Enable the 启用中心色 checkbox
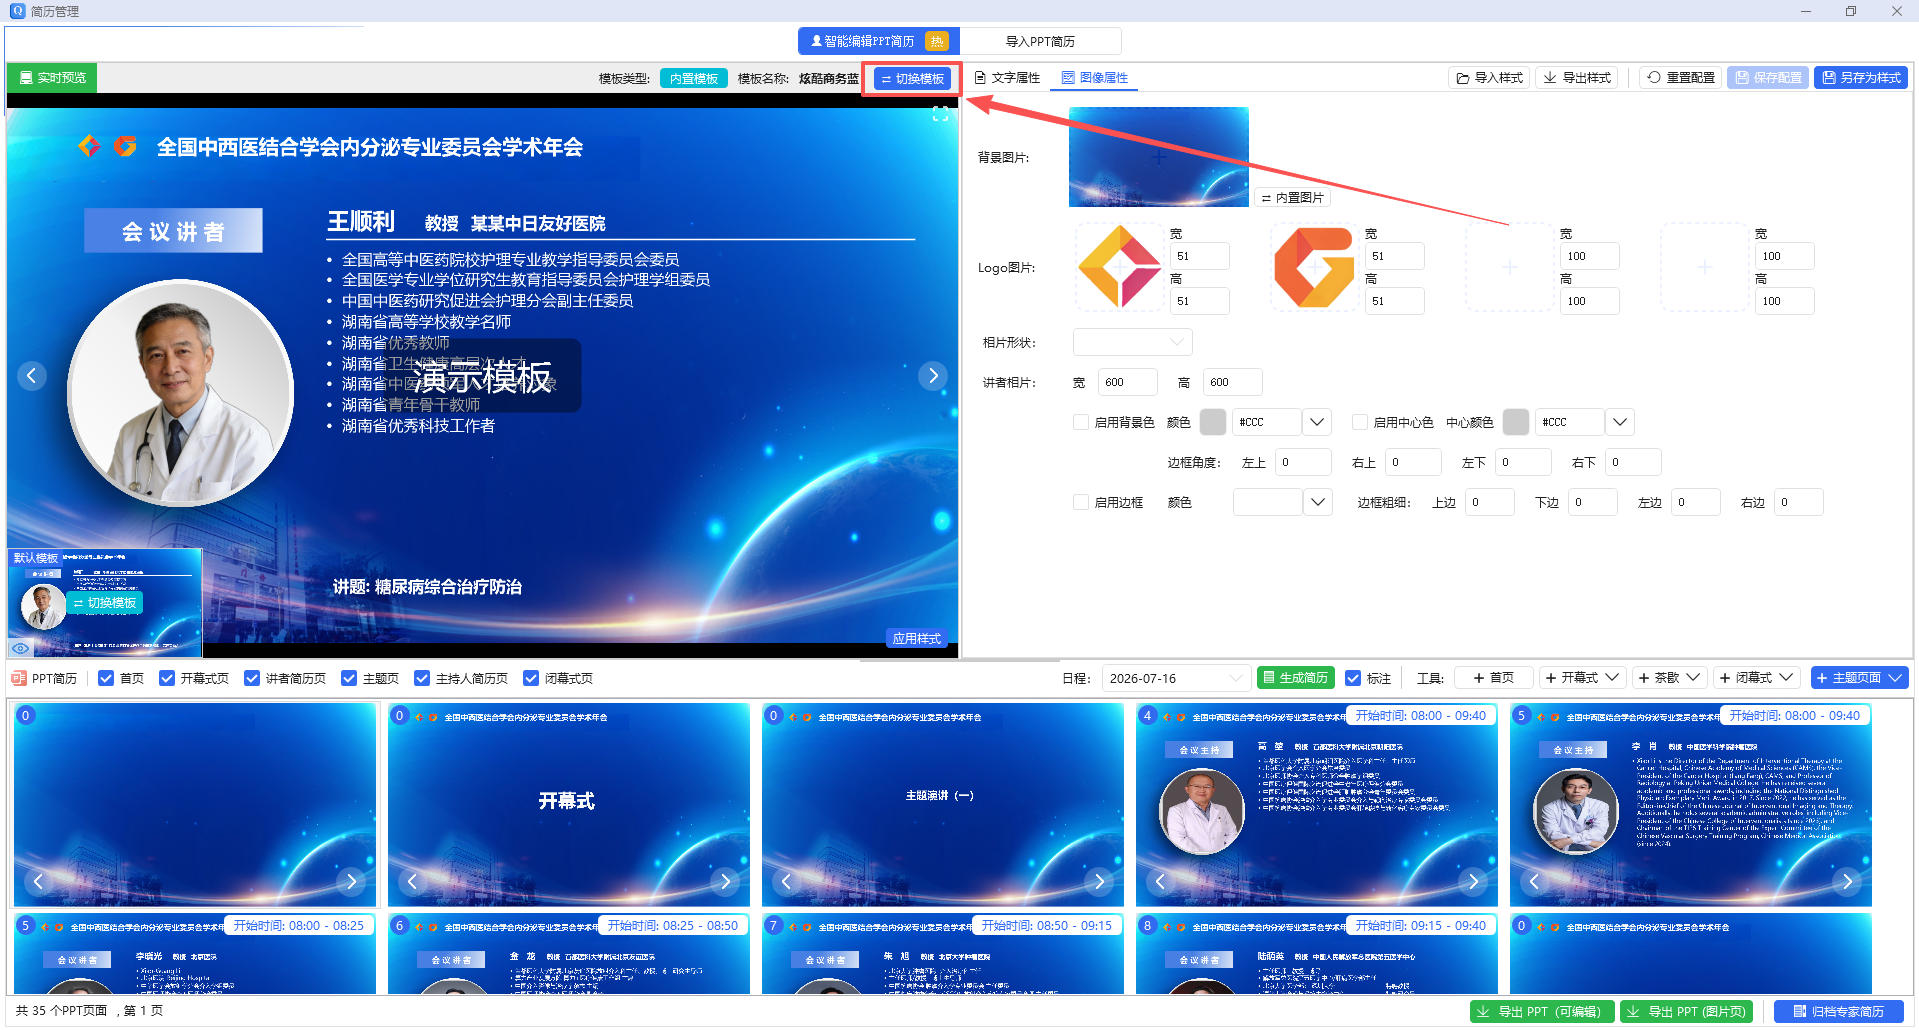 pyautogui.click(x=1360, y=422)
